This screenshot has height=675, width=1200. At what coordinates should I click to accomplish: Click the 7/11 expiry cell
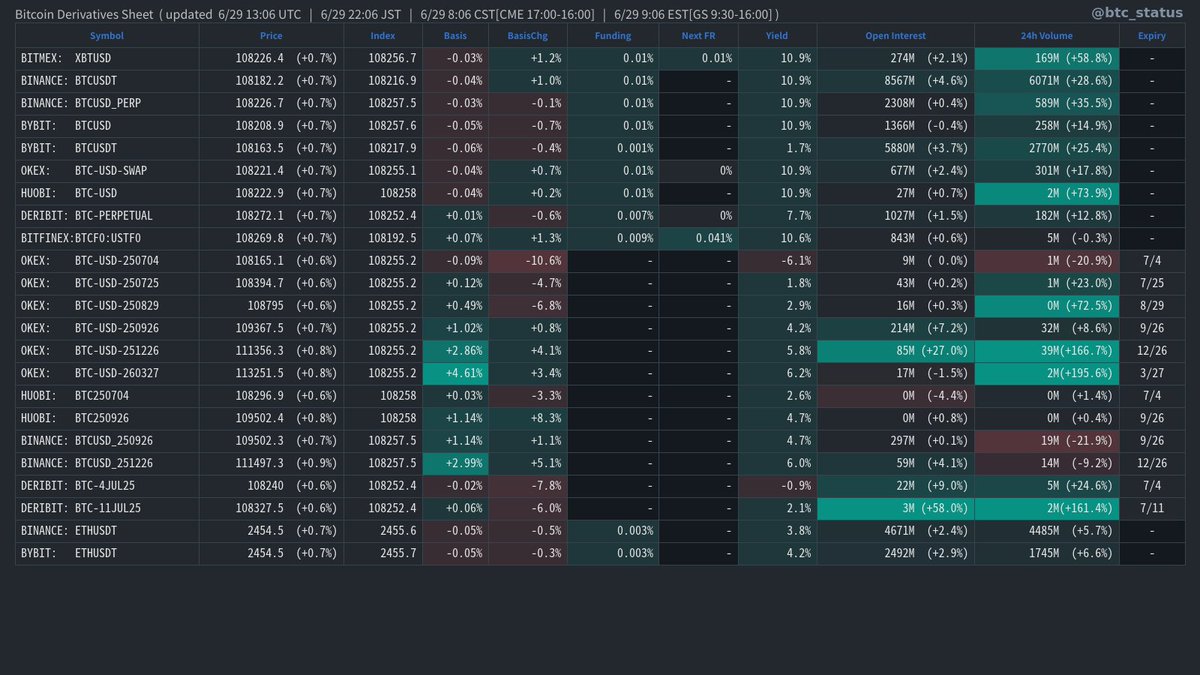[x=1152, y=508]
